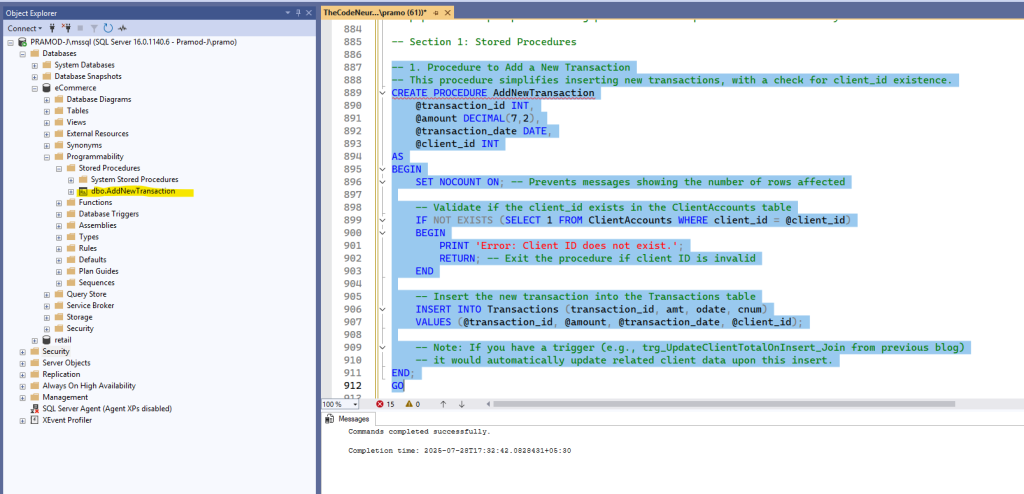Expand the Tables folder under eCommerce

pyautogui.click(x=47, y=111)
